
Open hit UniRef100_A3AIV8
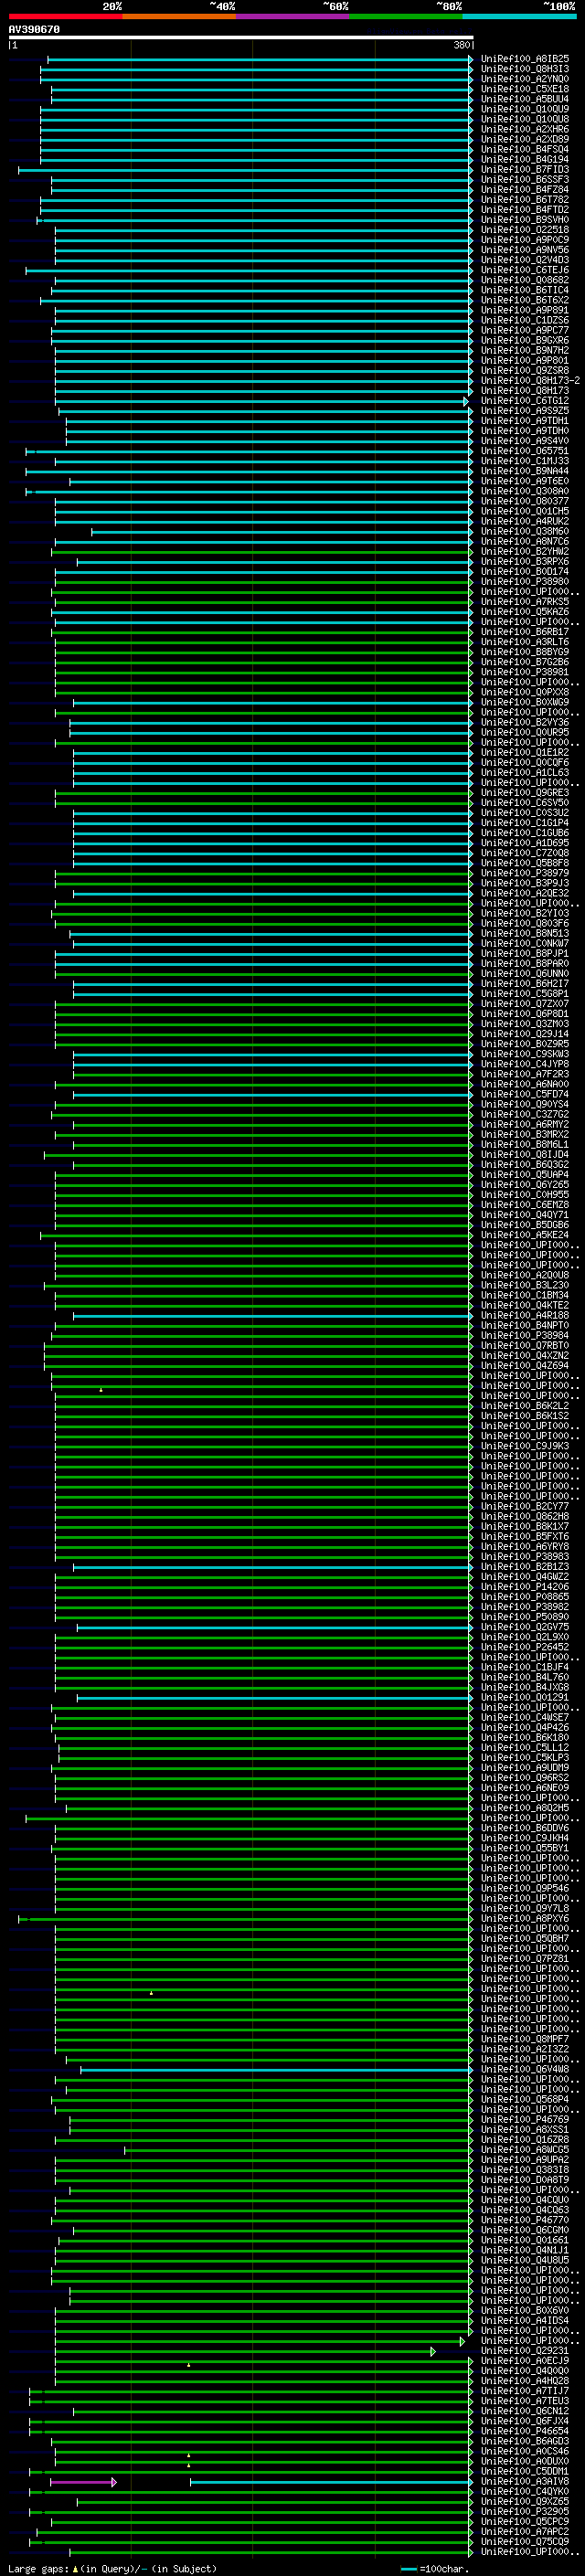(x=525, y=2481)
